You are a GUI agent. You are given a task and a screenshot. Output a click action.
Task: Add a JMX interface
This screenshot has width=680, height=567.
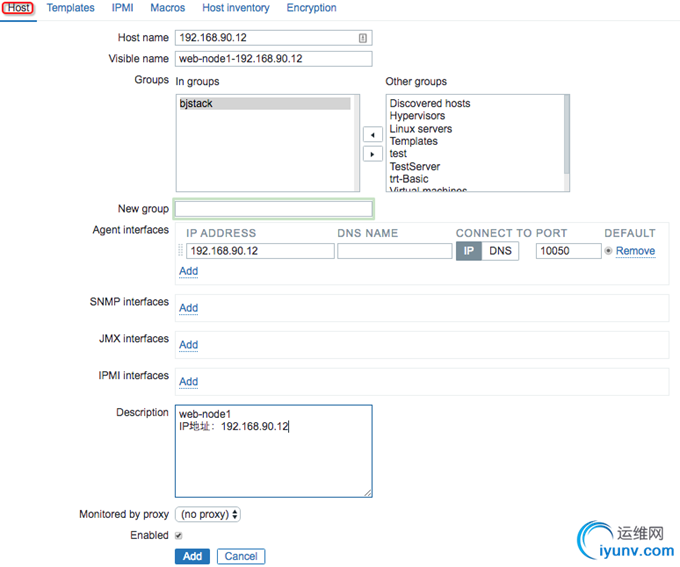point(189,345)
